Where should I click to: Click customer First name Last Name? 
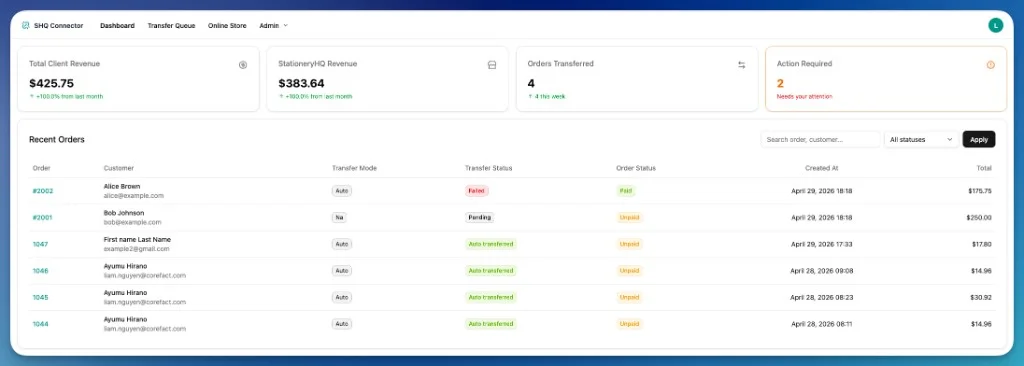pos(137,239)
